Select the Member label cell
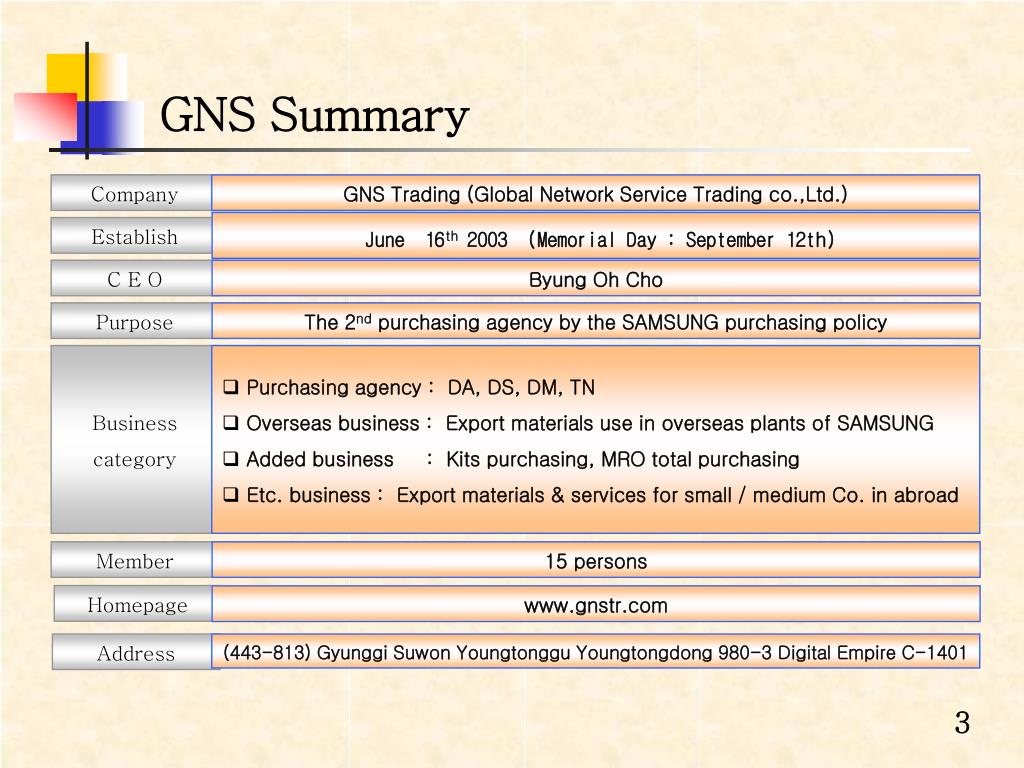The height and width of the screenshot is (768, 1024). tap(131, 560)
